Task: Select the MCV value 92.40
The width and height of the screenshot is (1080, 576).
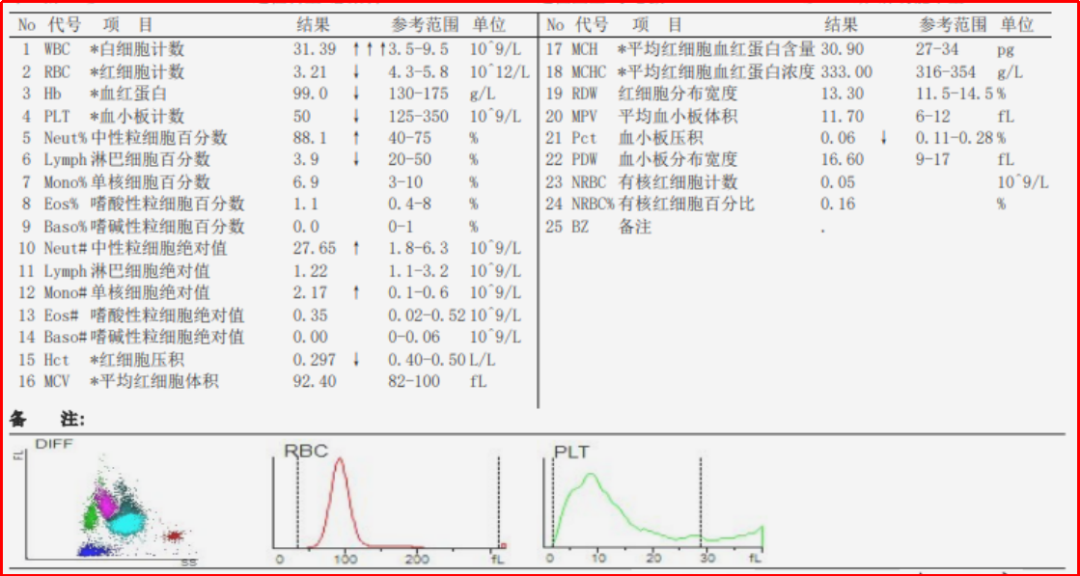Action: coord(315,381)
